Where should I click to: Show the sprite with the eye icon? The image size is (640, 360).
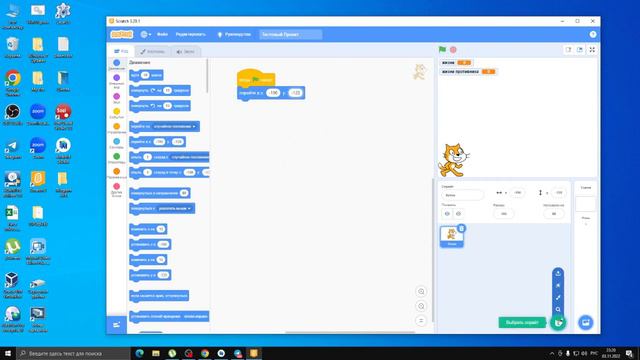tap(447, 213)
